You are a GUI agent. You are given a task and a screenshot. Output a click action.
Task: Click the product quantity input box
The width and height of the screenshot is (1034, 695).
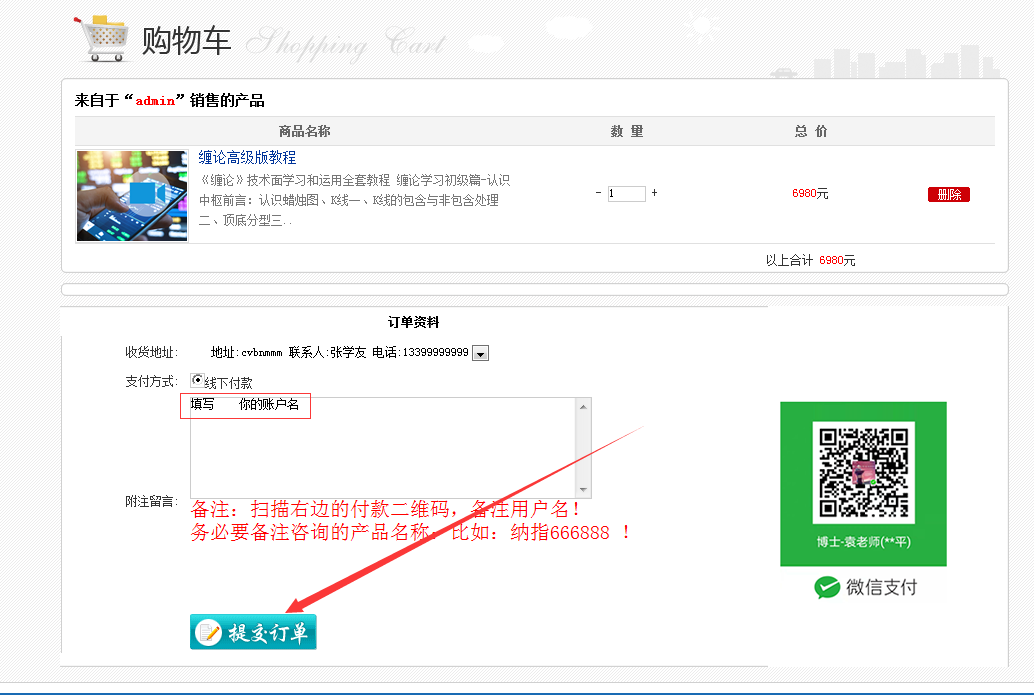point(626,194)
